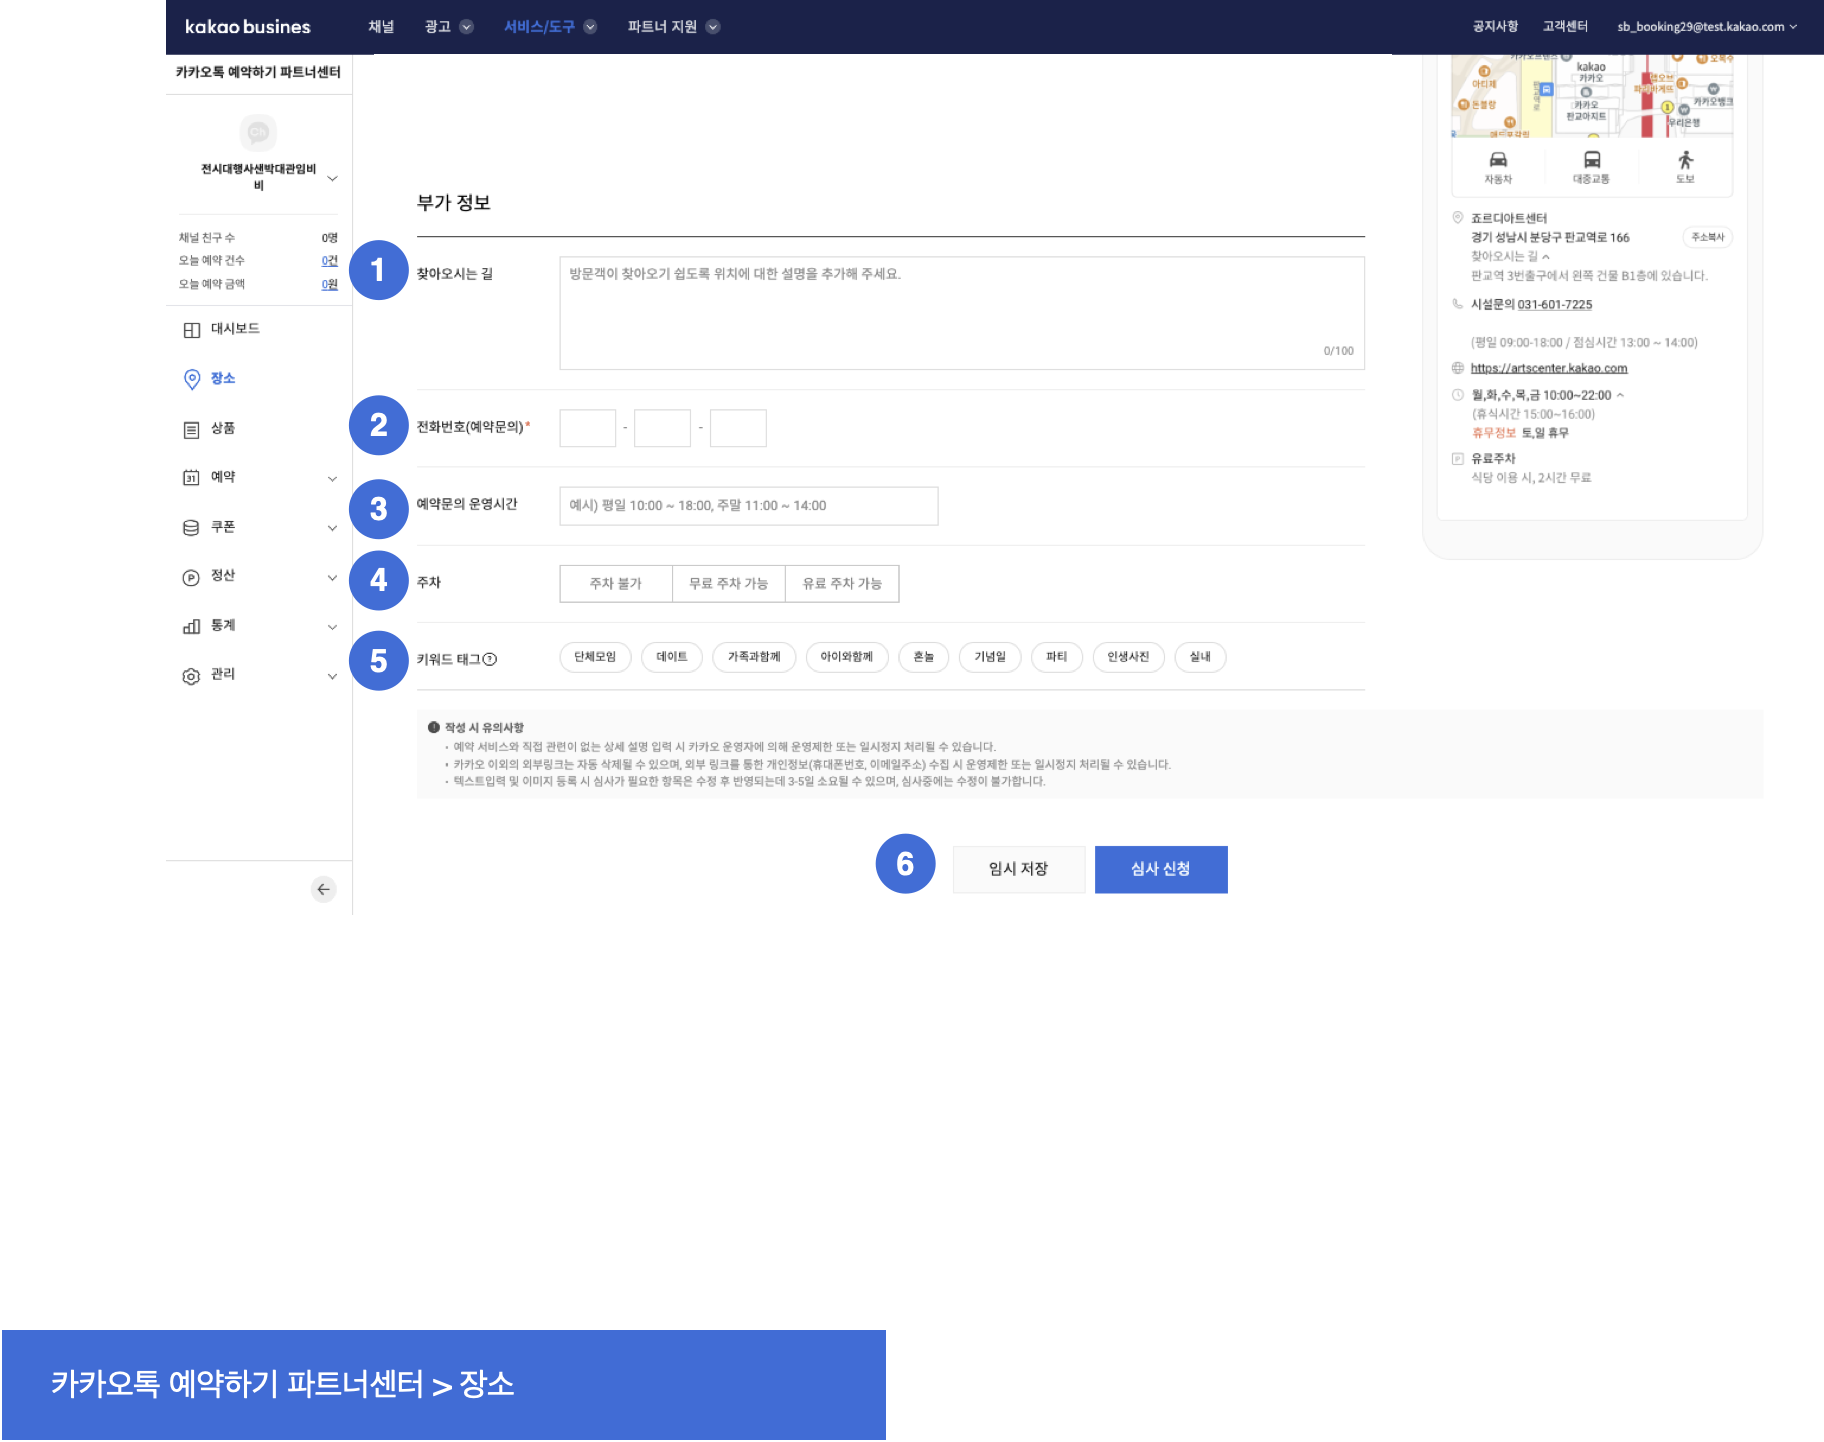Select the 주차 불가 parking option
The width and height of the screenshot is (1824, 1442).
pyautogui.click(x=615, y=584)
